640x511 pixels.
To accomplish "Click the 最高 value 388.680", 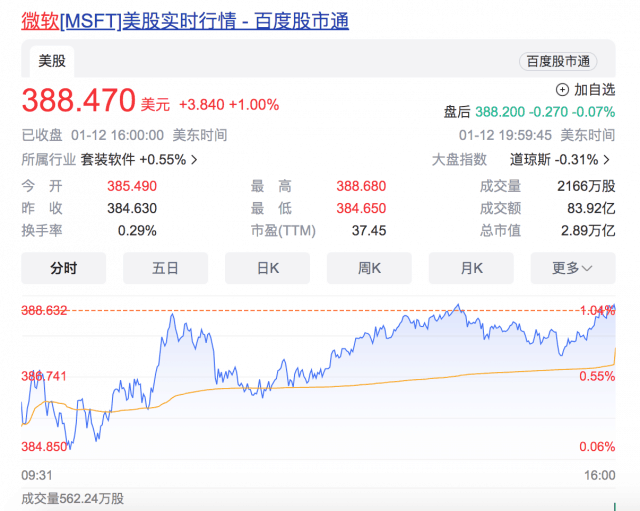I will click(361, 187).
